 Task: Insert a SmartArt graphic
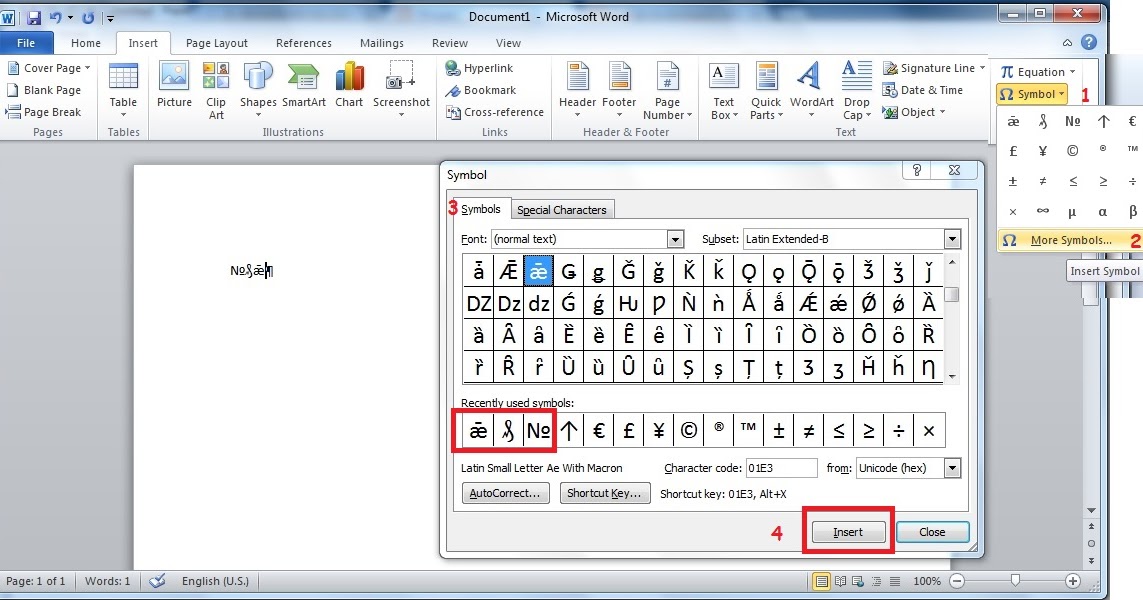pyautogui.click(x=303, y=85)
